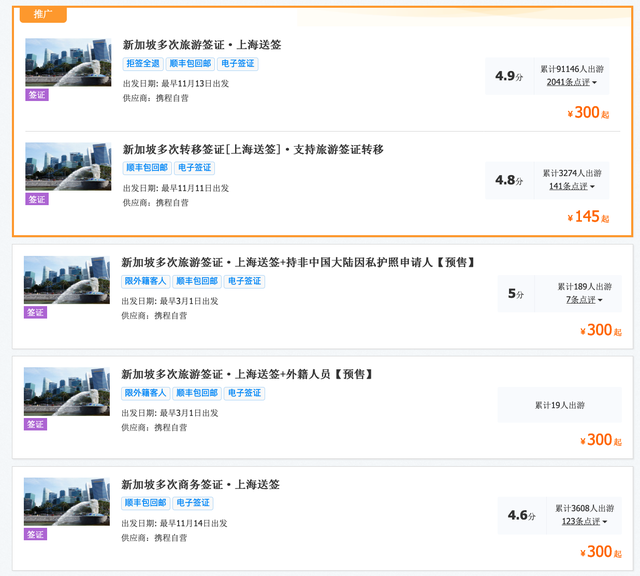640x576 pixels.
Task: Open the 上海送签+外籍人员【预售】 visa title
Action: tap(247, 374)
